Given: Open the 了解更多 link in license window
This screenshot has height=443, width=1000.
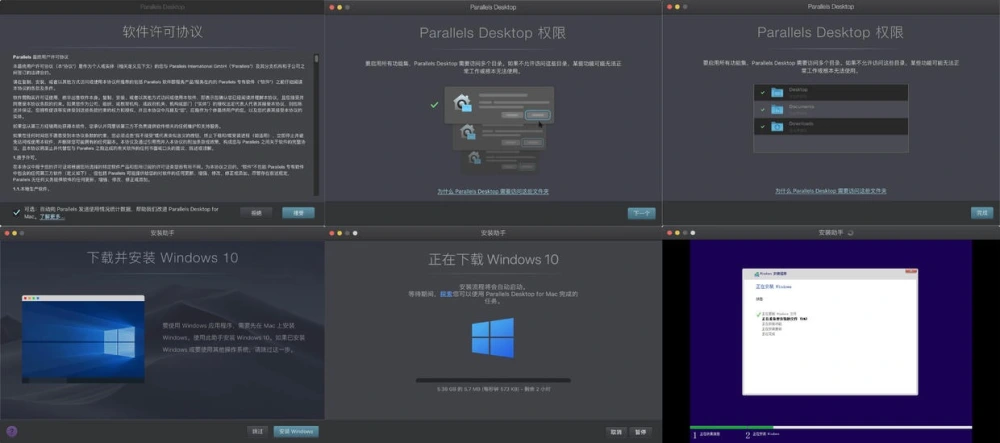Looking at the screenshot, I should 52,217.
